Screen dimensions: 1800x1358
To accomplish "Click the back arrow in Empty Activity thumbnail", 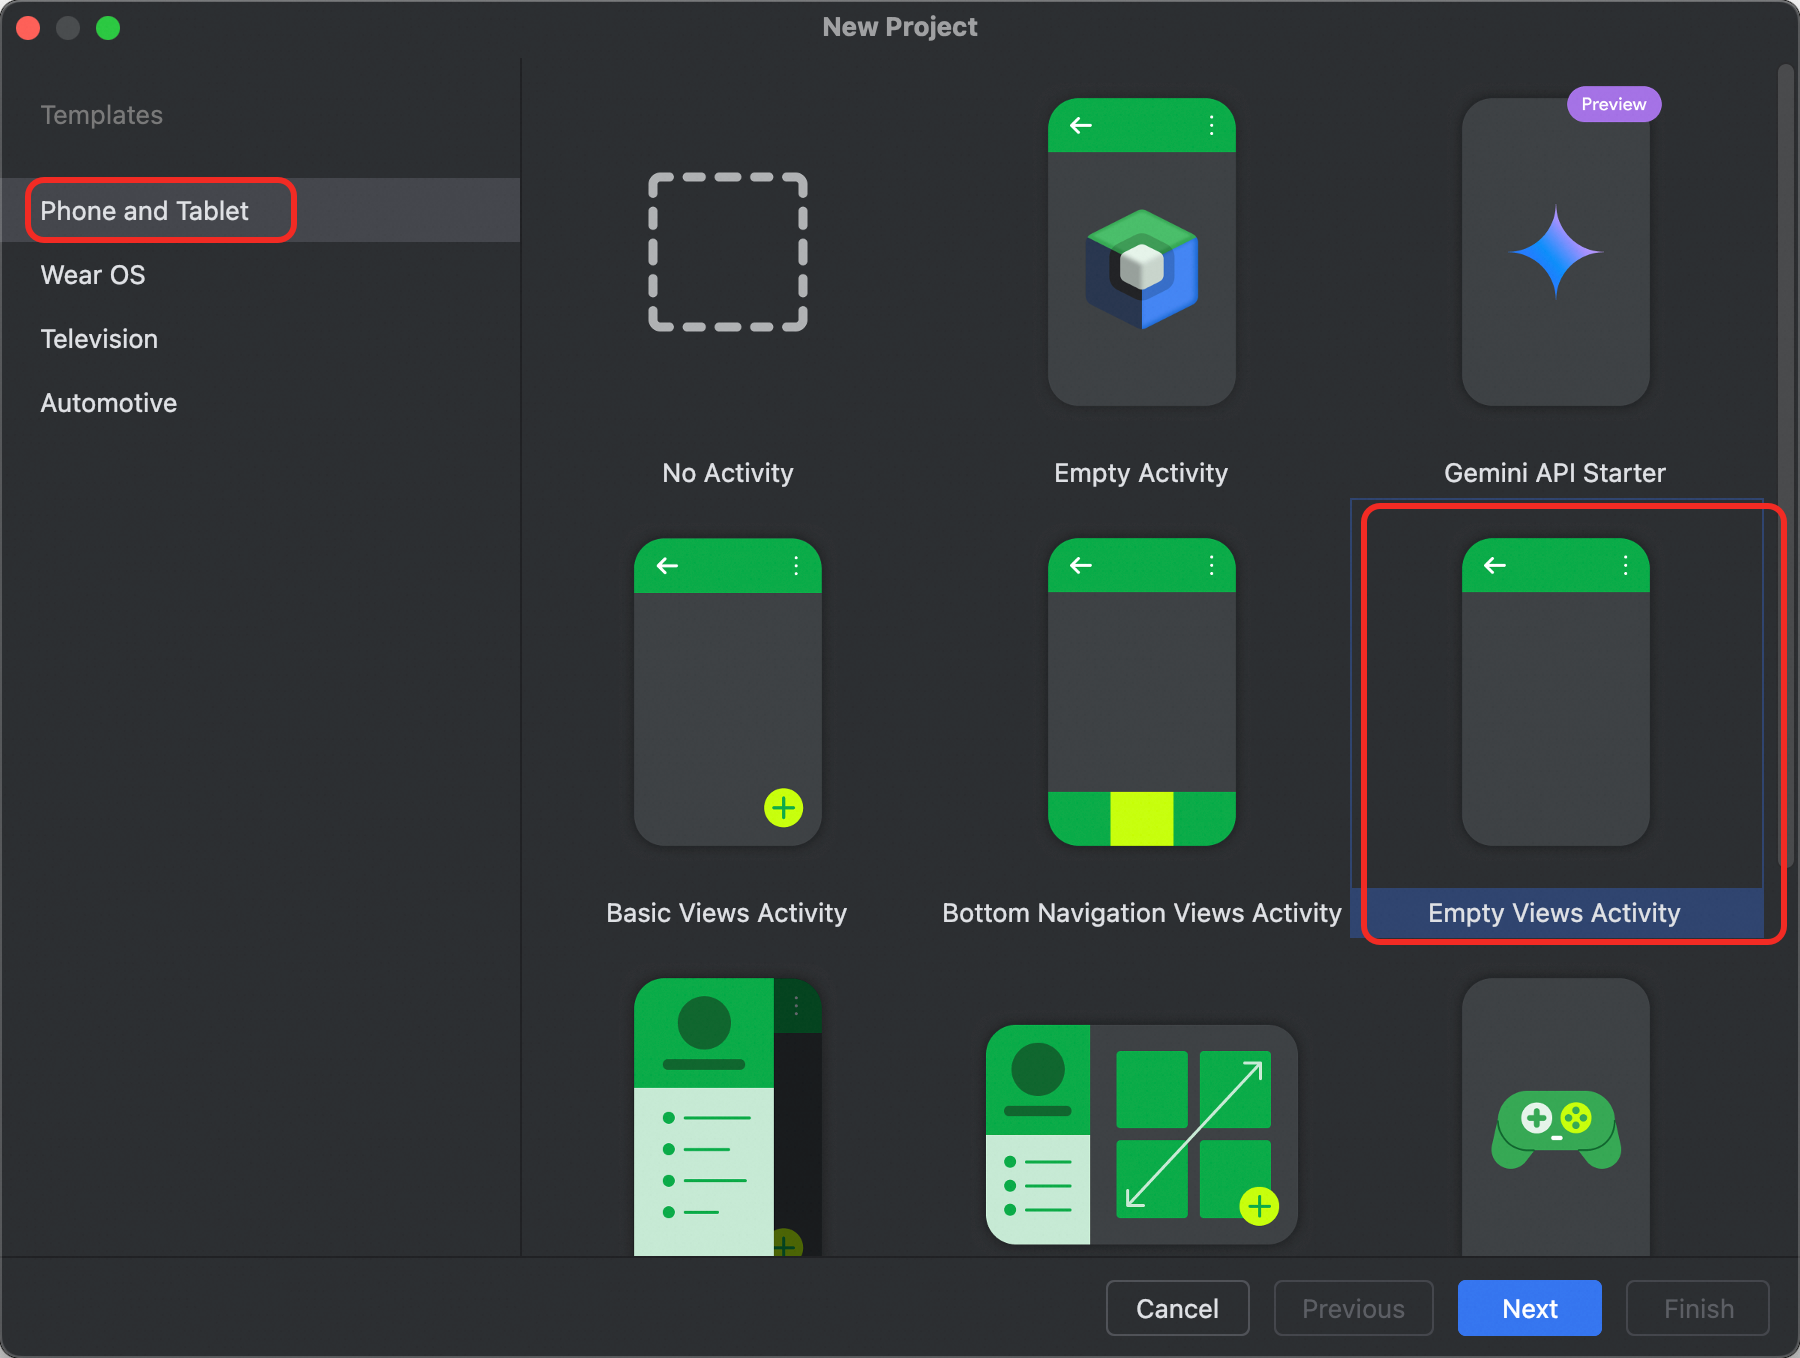I will 1081,125.
